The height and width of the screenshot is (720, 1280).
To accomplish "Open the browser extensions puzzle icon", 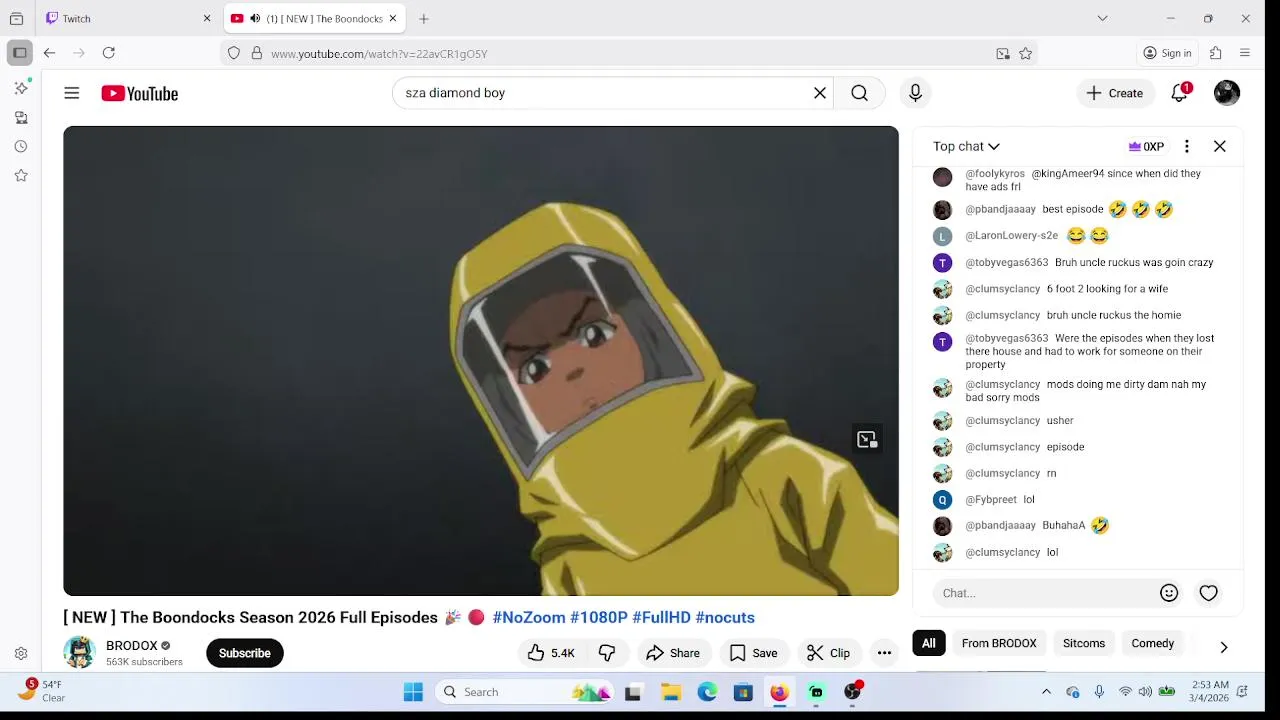I will click(x=1216, y=53).
